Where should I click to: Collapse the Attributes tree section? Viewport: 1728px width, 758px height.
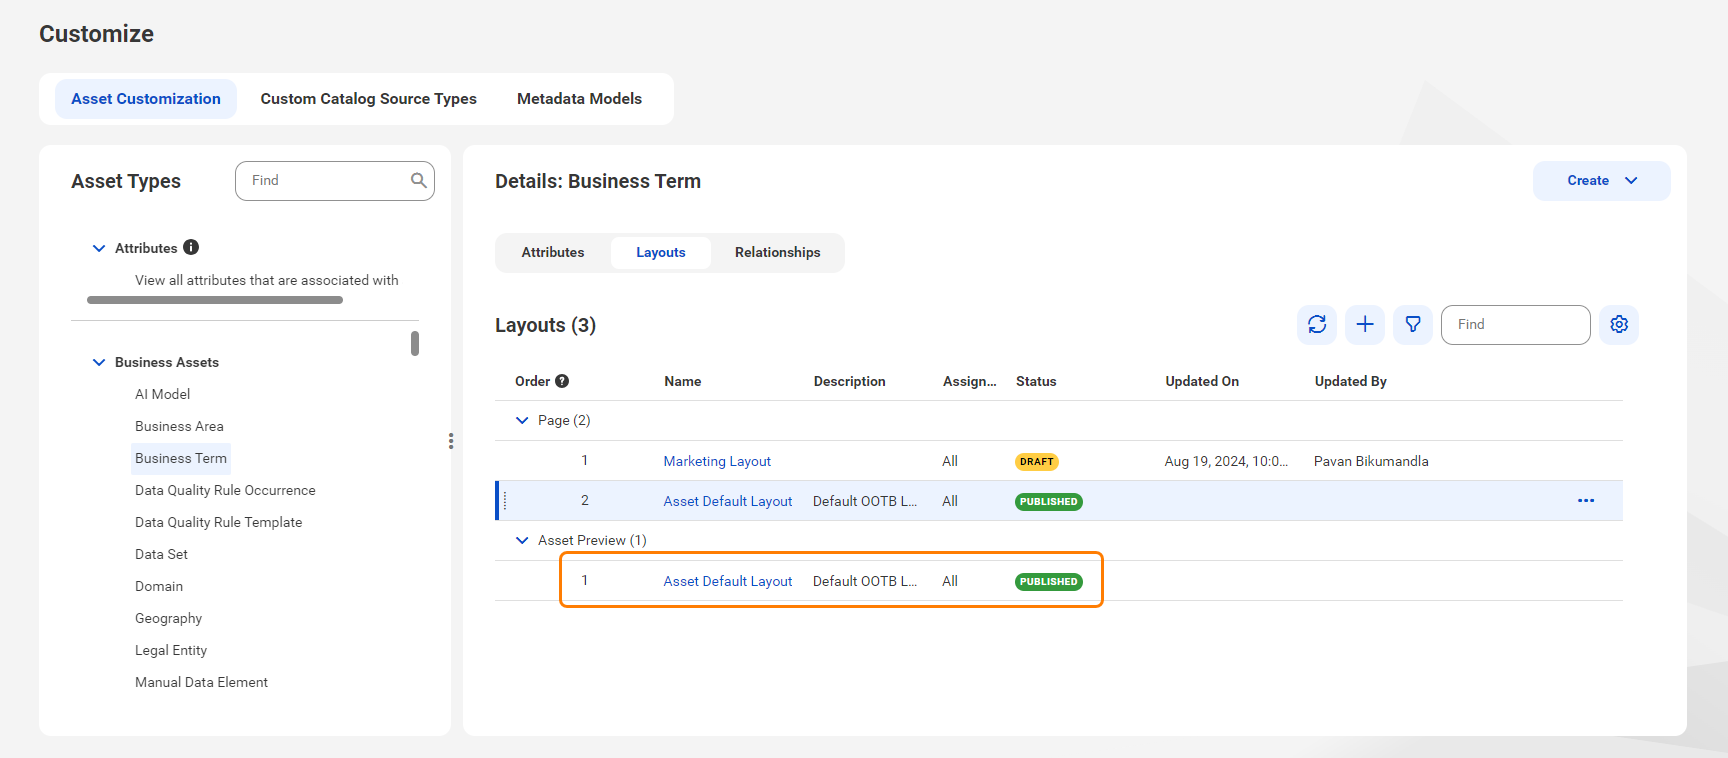99,248
